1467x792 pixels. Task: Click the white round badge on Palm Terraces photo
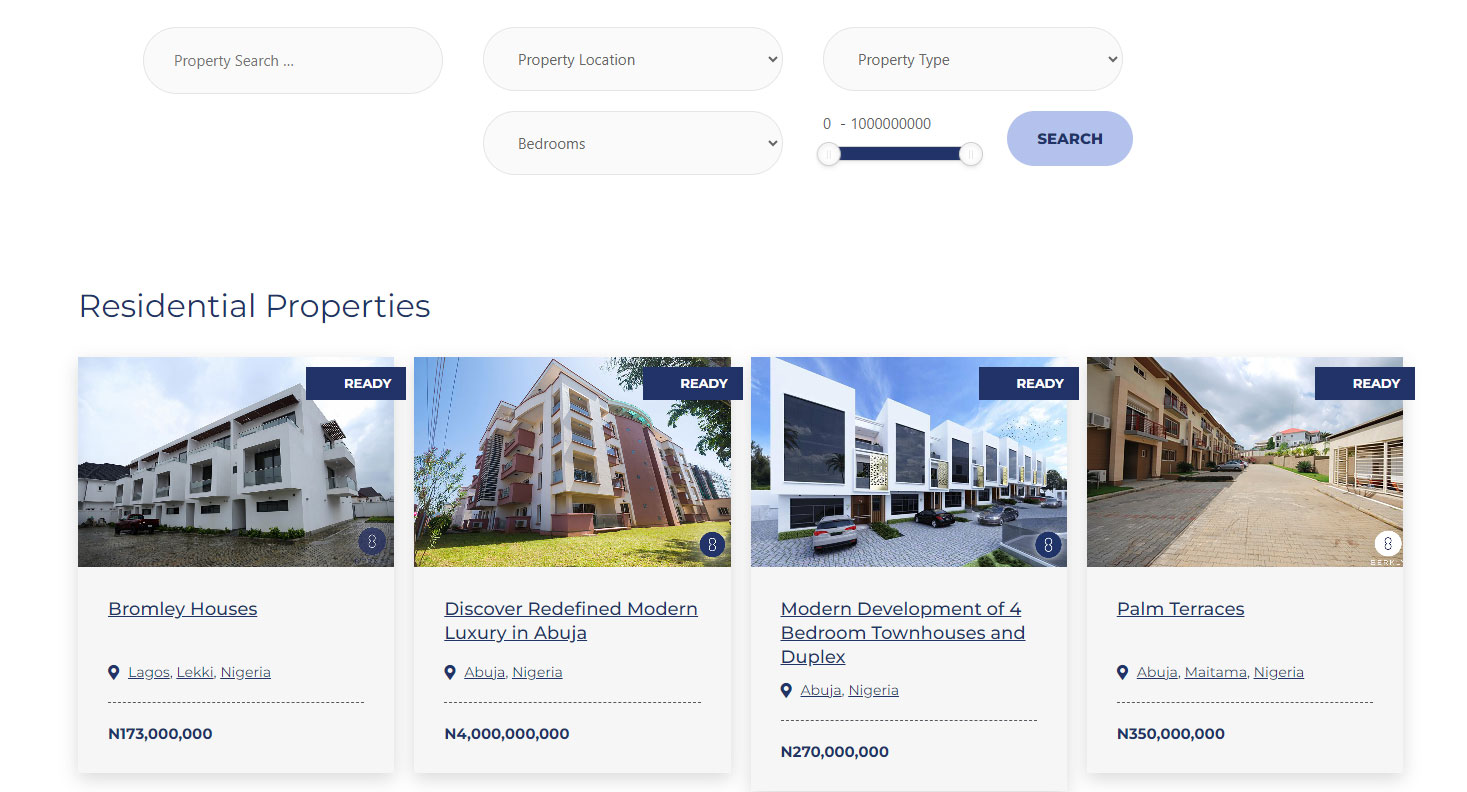[x=1388, y=544]
